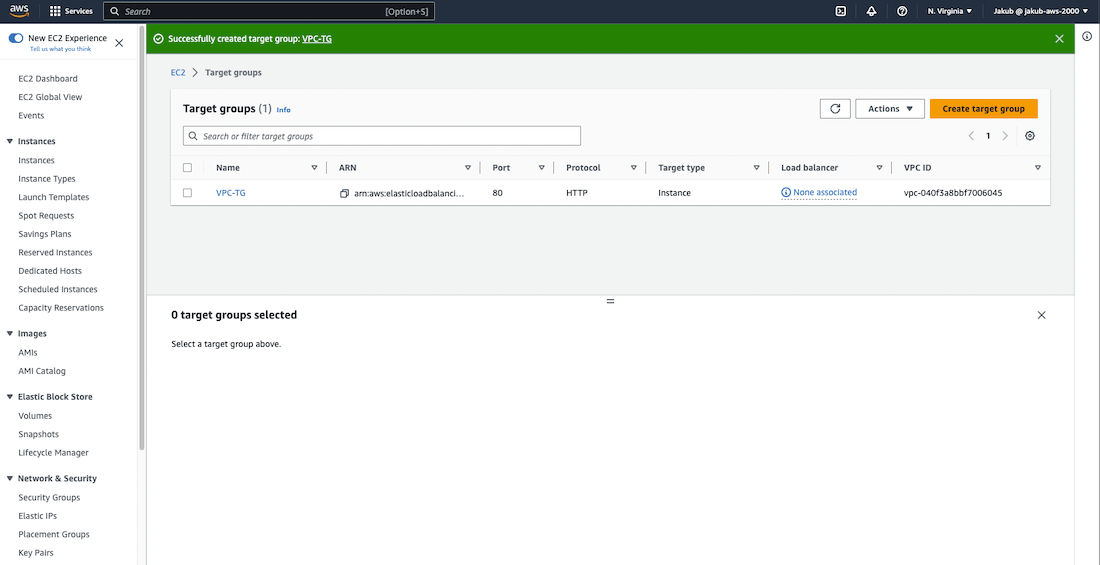
Task: Check the select-all target groups checkbox
Action: click(x=187, y=168)
